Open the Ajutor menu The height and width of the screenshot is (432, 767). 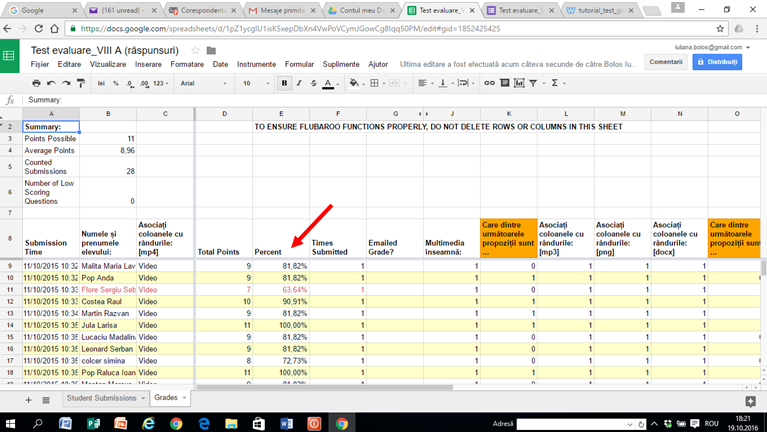click(378, 64)
